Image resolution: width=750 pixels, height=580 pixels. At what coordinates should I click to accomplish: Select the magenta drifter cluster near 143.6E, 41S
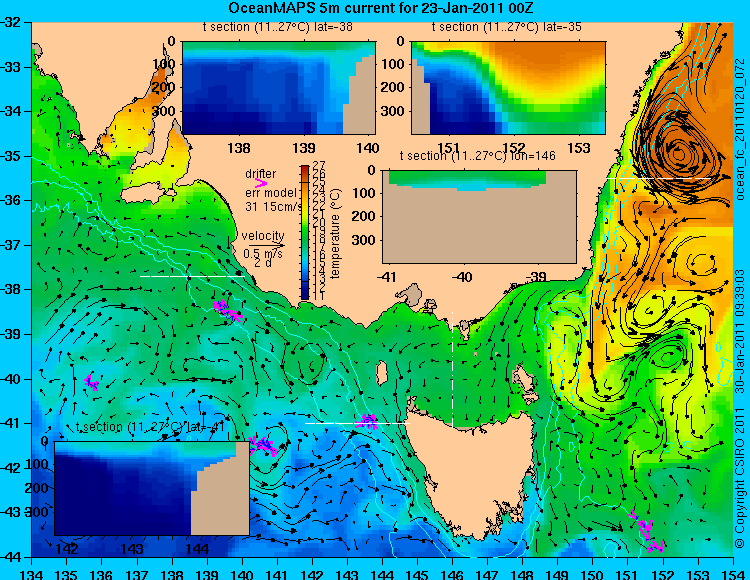click(x=367, y=421)
